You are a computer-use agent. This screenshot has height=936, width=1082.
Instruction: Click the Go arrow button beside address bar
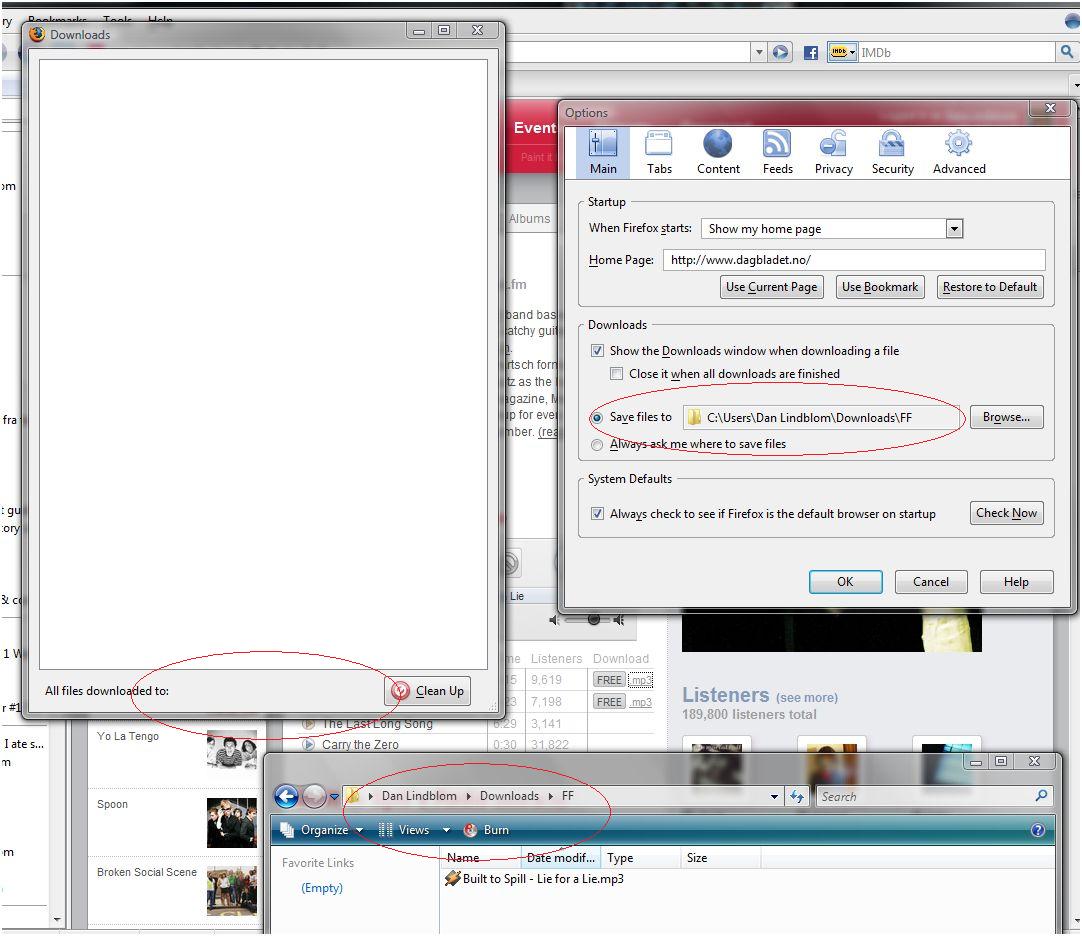(780, 52)
